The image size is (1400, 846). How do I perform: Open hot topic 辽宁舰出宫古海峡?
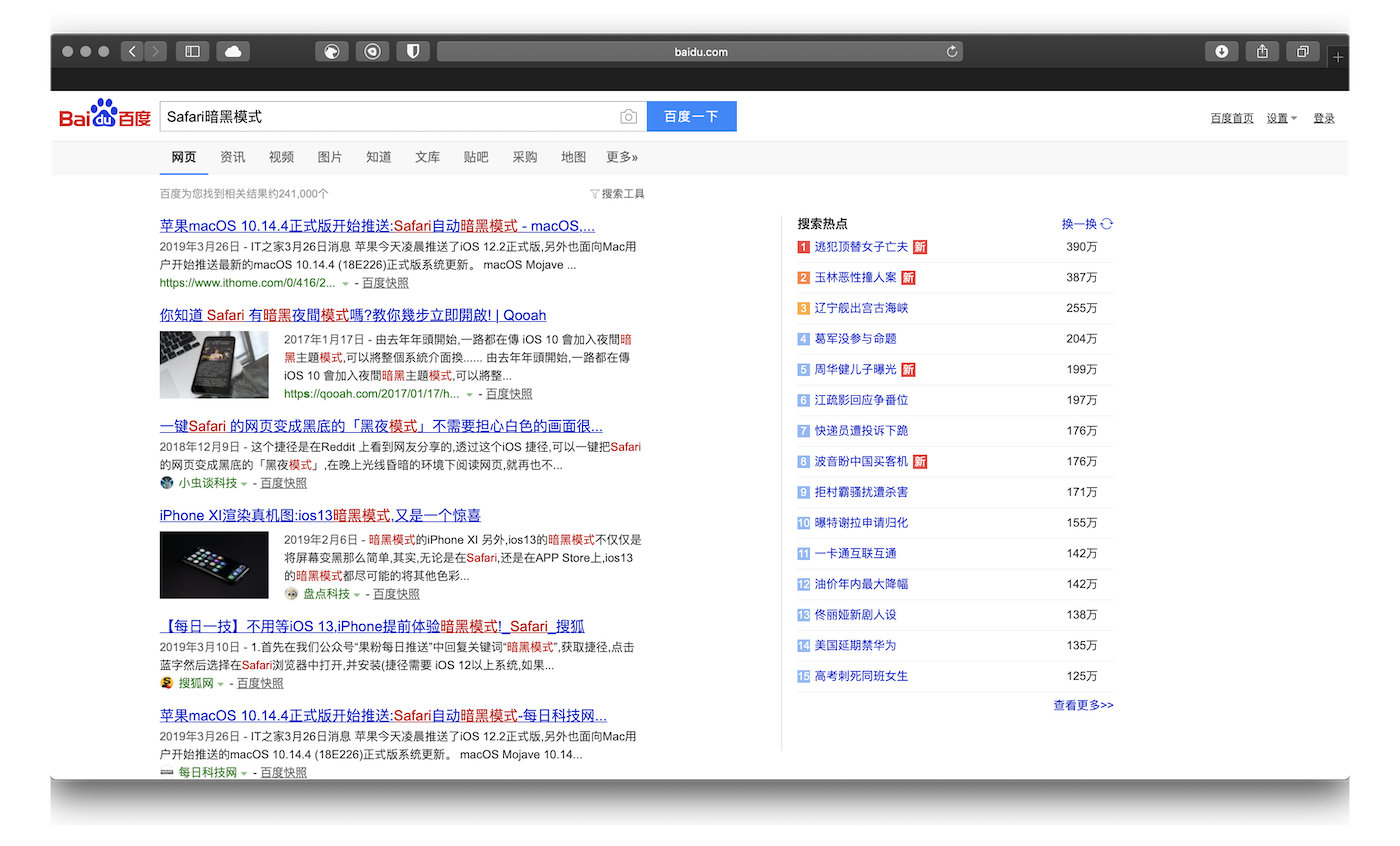(x=861, y=308)
